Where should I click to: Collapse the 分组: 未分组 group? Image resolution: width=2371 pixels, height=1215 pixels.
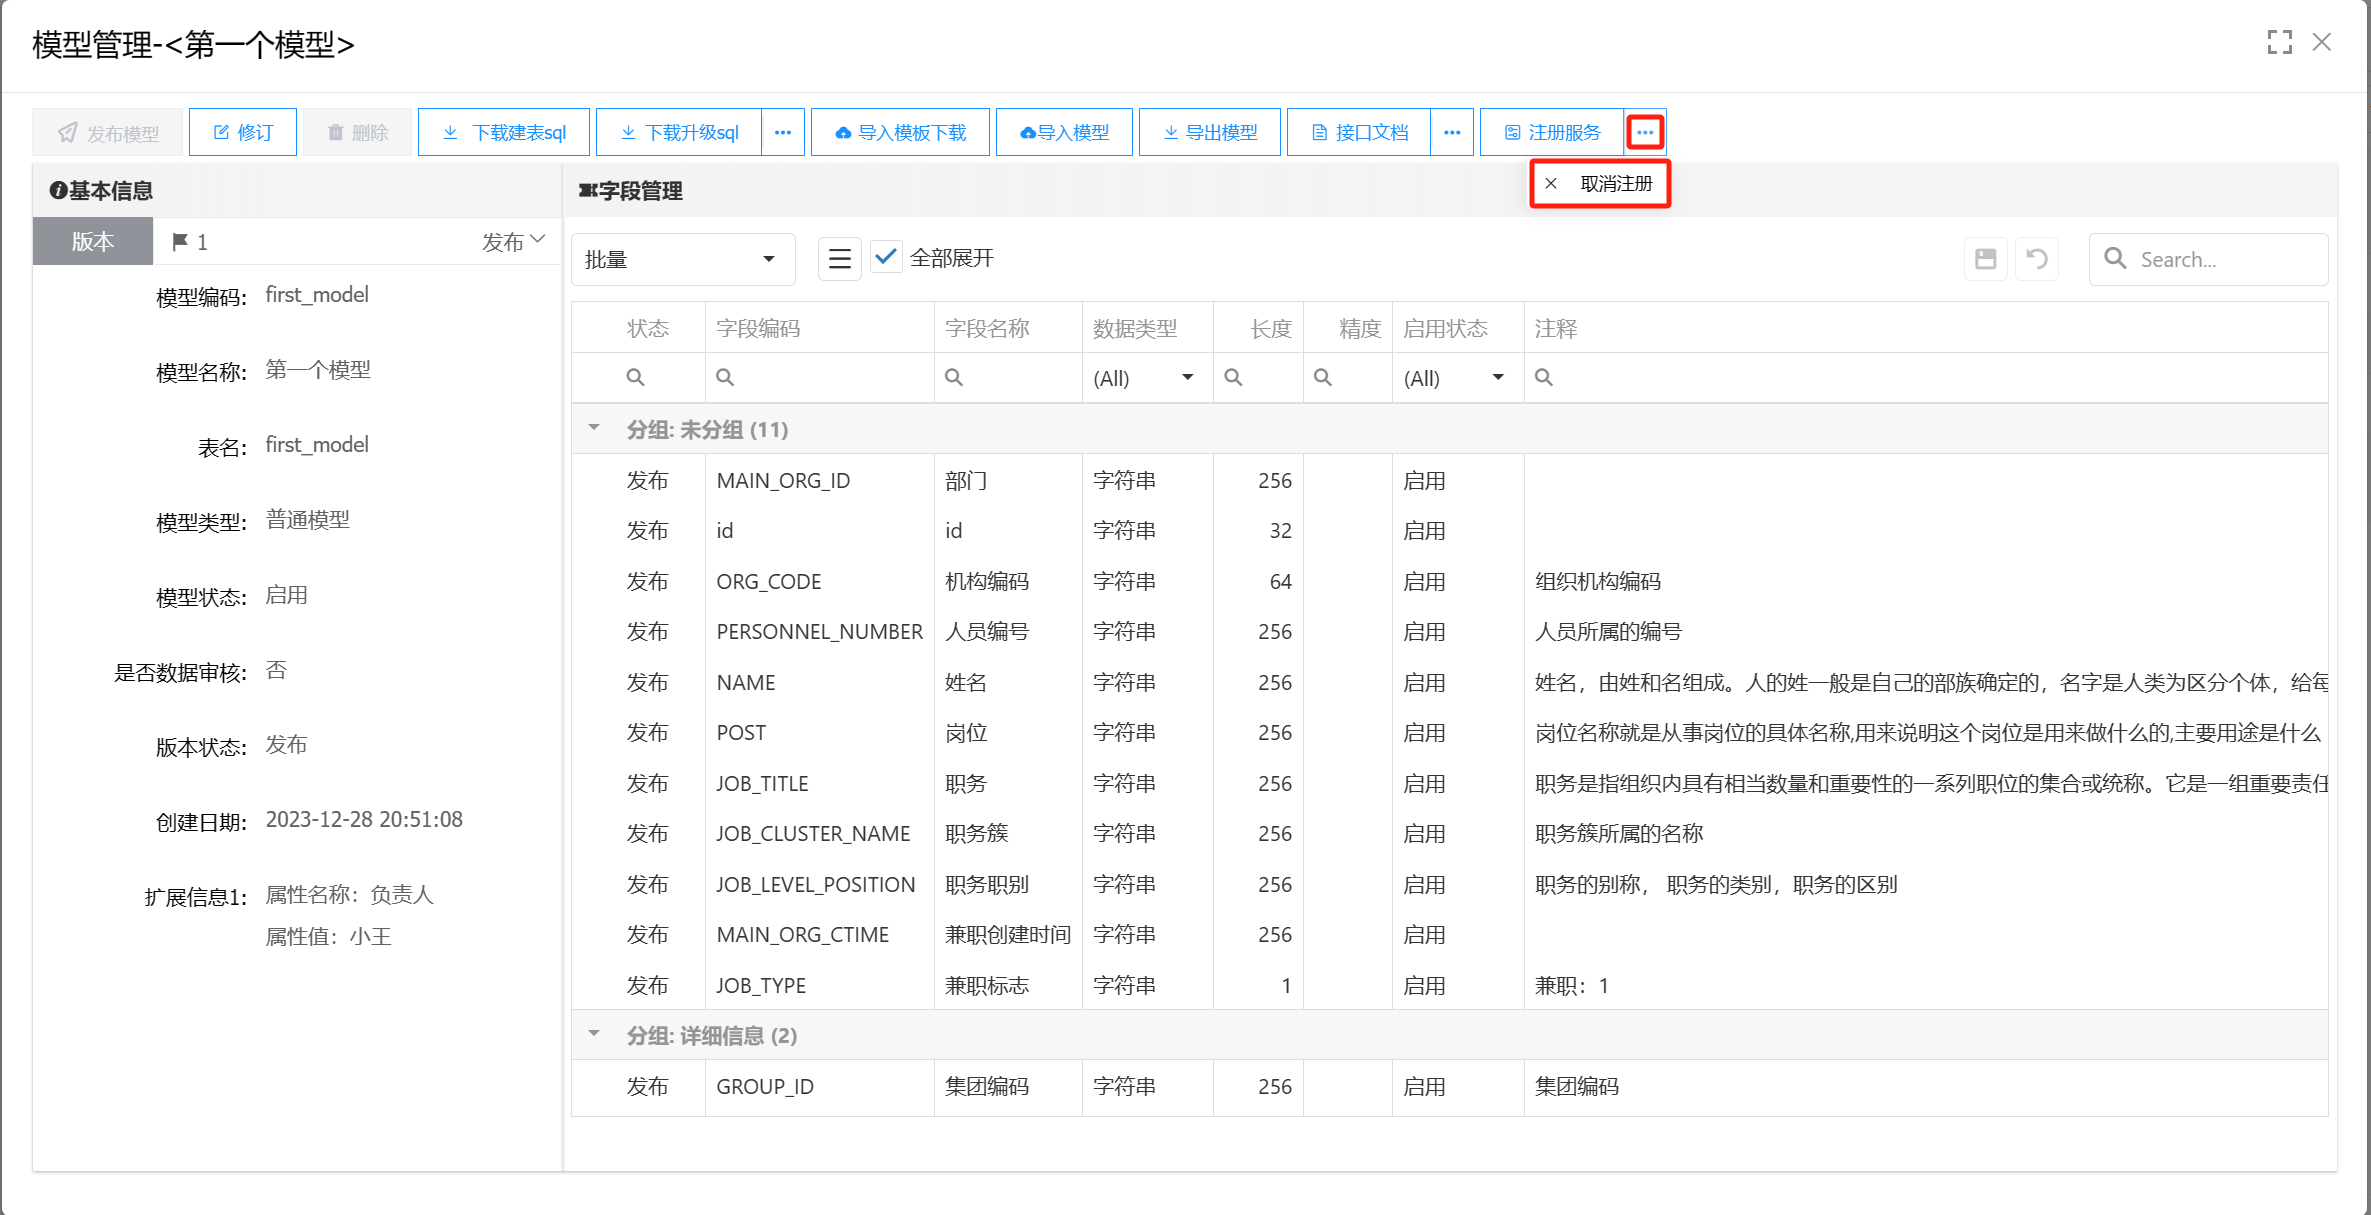(x=594, y=428)
